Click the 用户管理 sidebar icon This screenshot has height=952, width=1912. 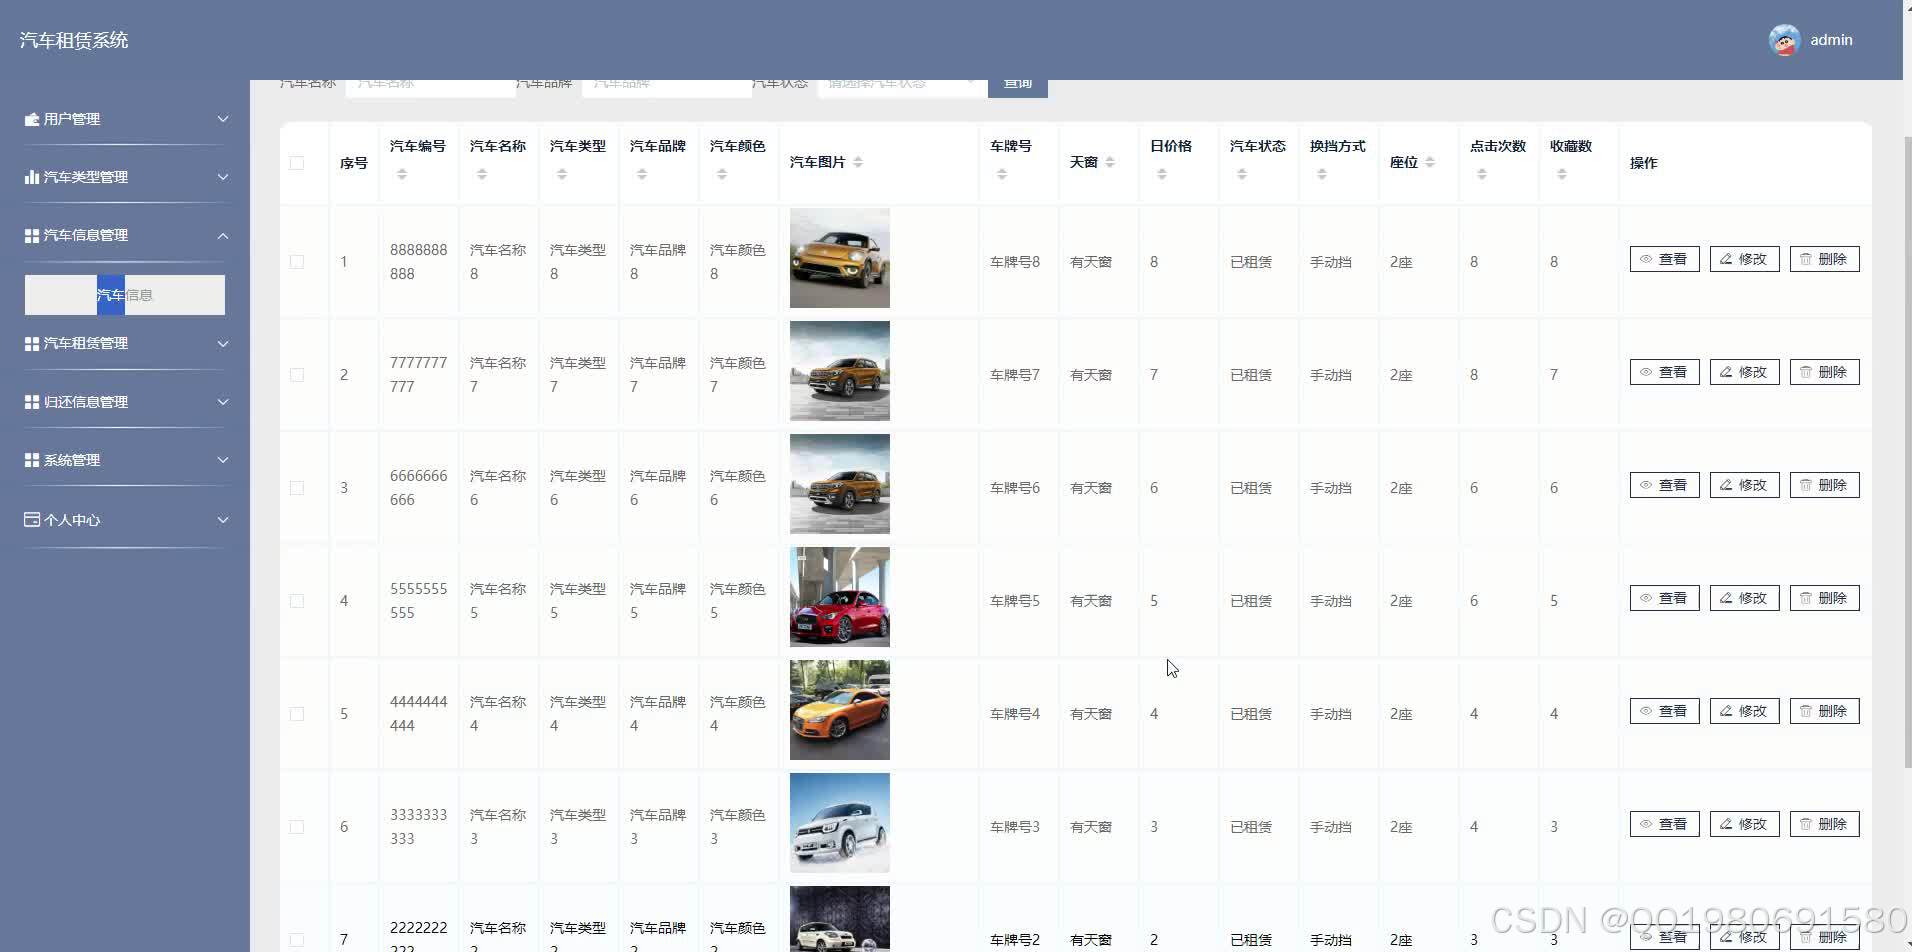[32, 119]
